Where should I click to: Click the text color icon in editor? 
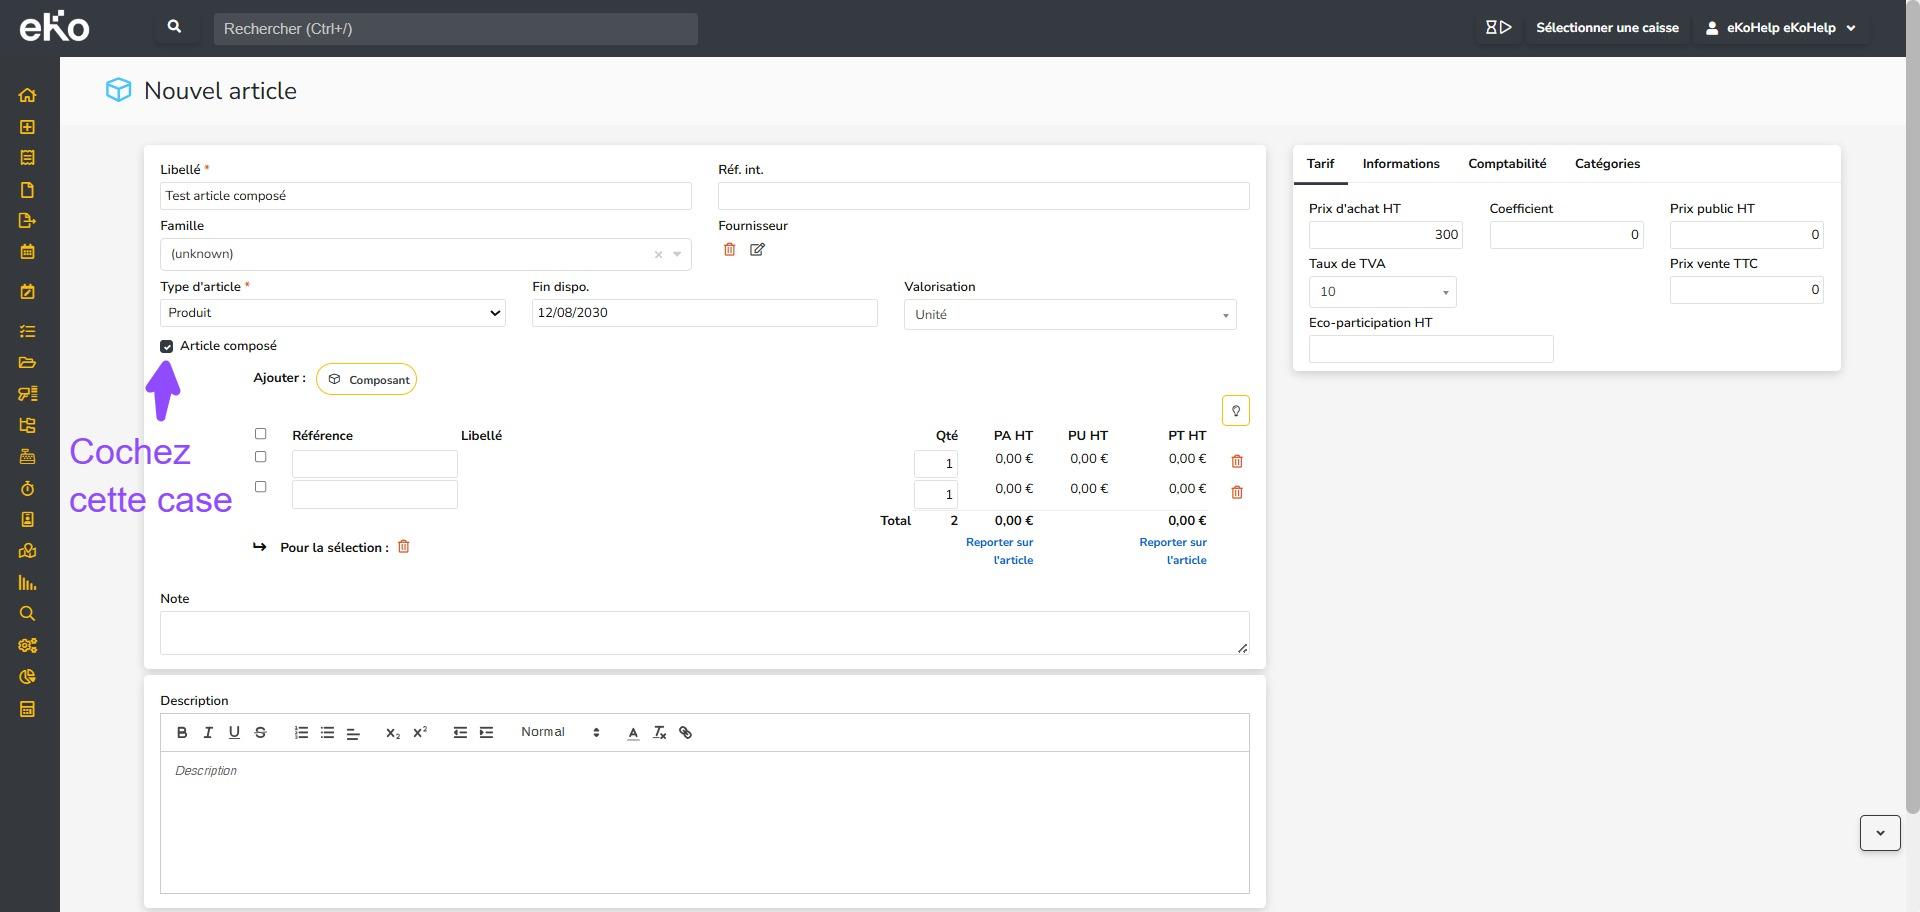(x=633, y=733)
